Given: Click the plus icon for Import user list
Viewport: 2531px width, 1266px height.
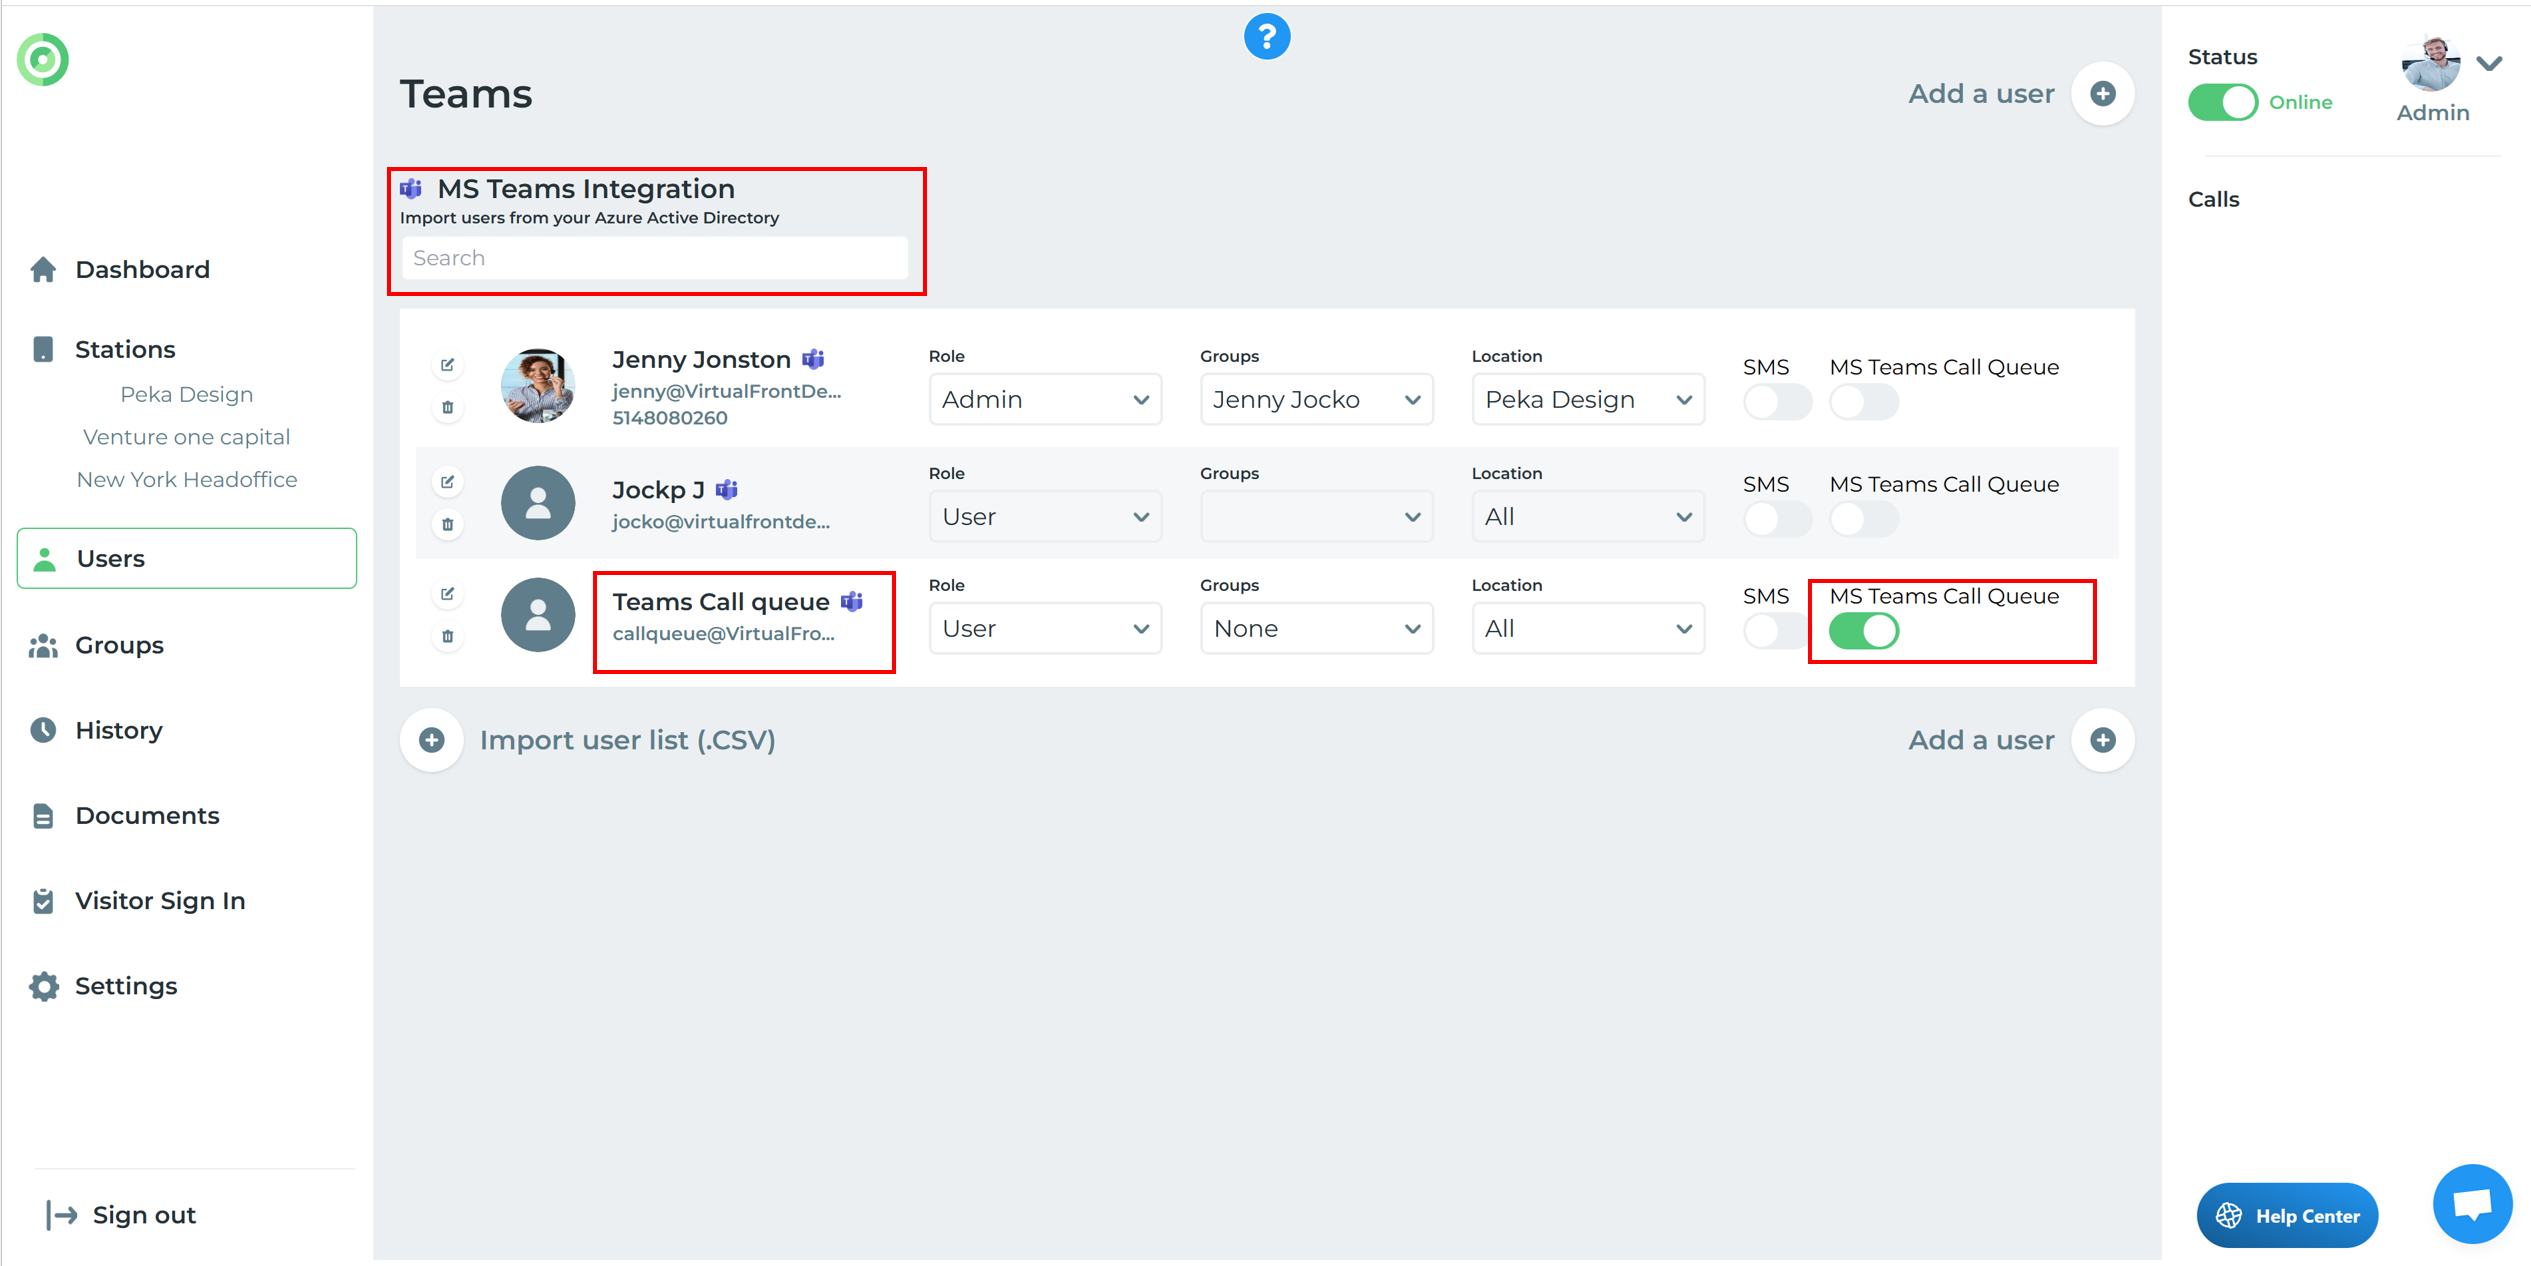Looking at the screenshot, I should pos(432,740).
